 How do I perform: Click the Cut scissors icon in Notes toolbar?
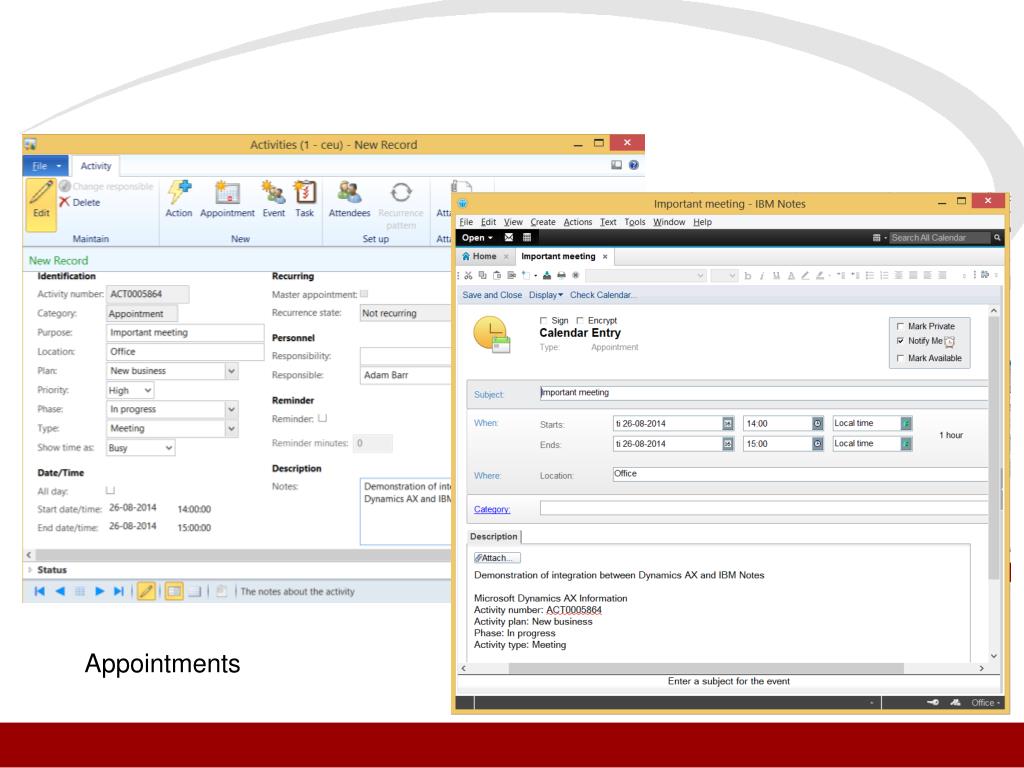point(468,276)
